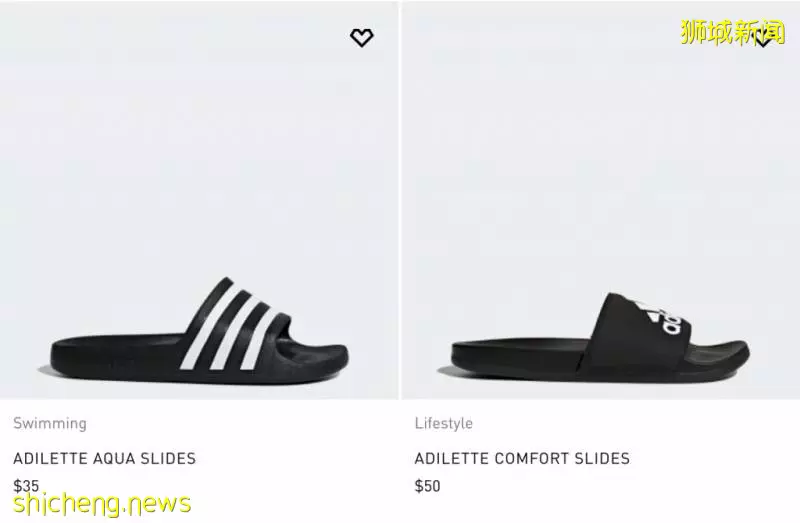This screenshot has height=523, width=800.
Task: Click empty gray area above Aqua slide
Action: click(199, 153)
